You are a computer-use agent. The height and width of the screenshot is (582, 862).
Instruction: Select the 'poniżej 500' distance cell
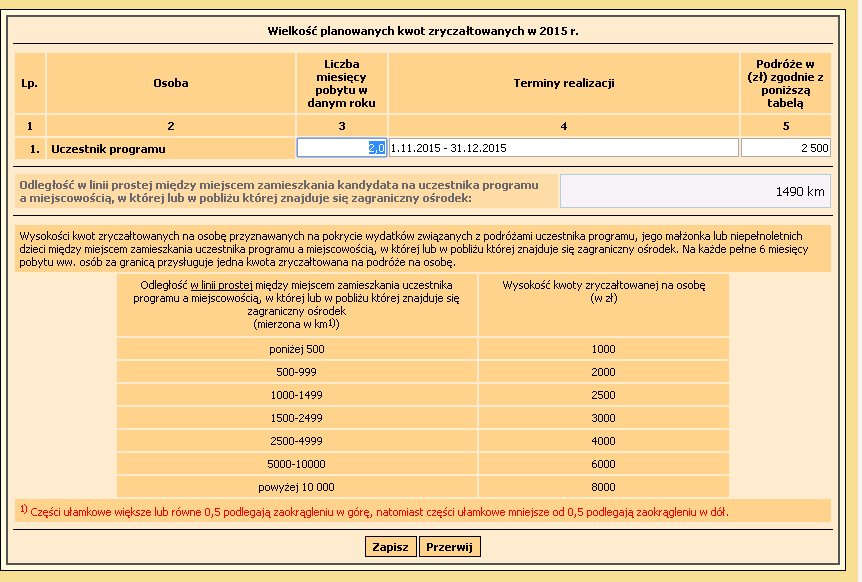pos(297,349)
